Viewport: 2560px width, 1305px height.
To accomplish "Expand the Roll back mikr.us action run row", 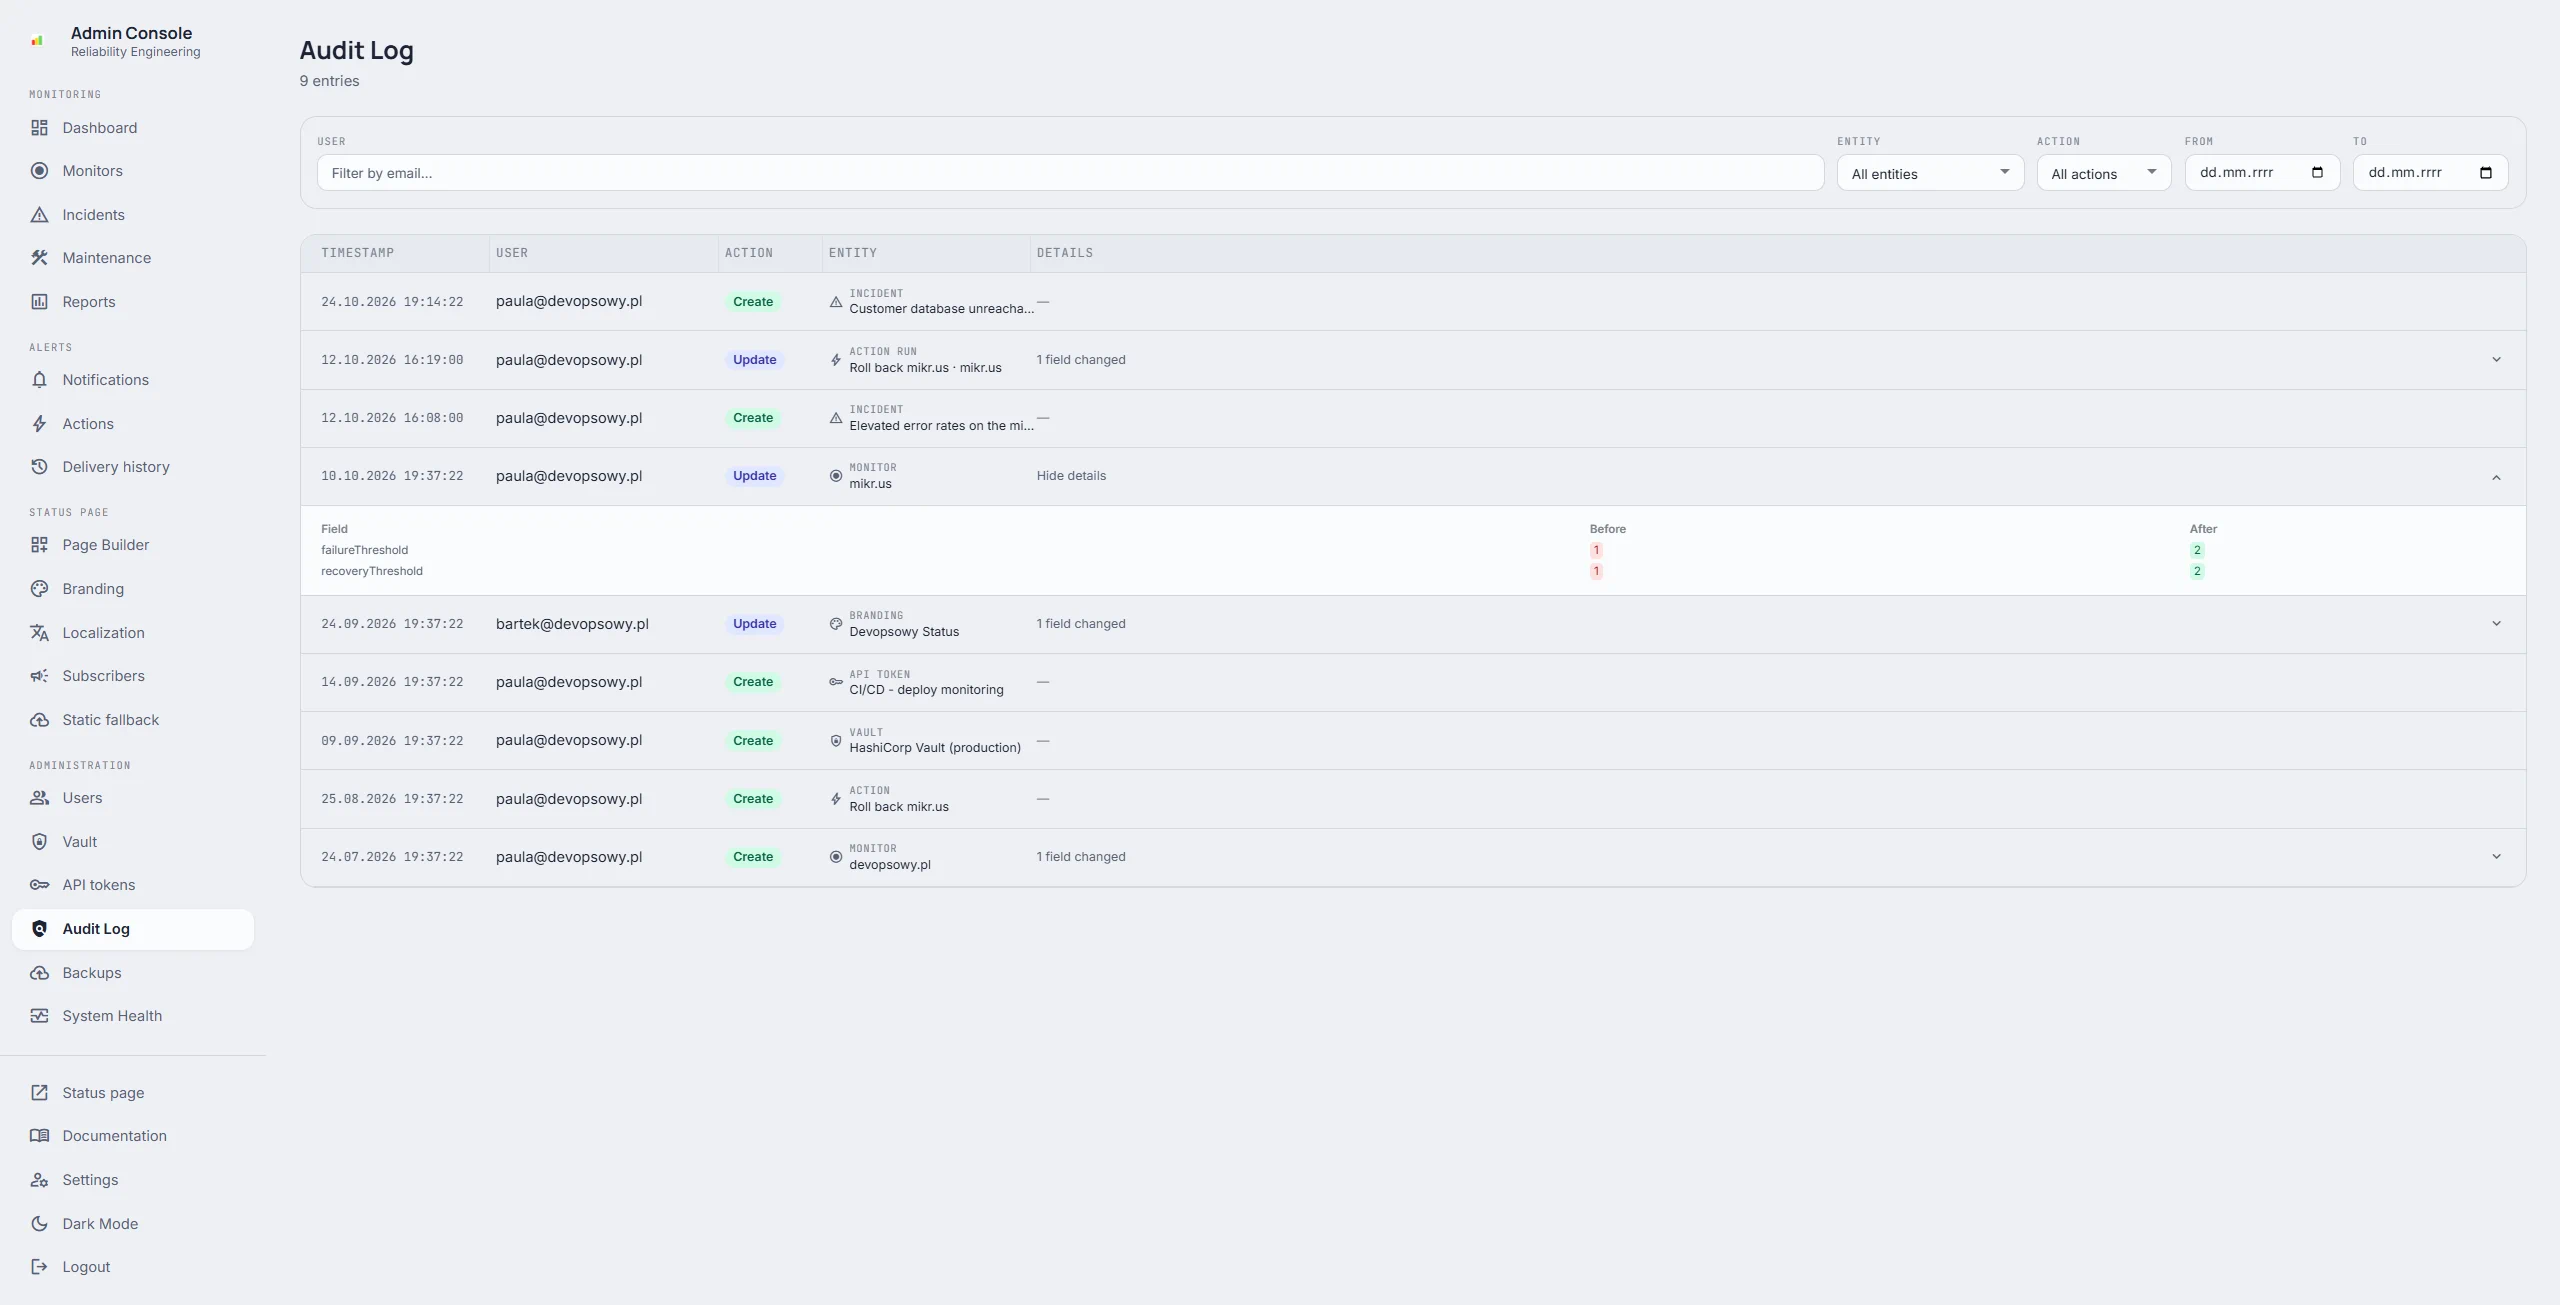I will pos(2496,360).
